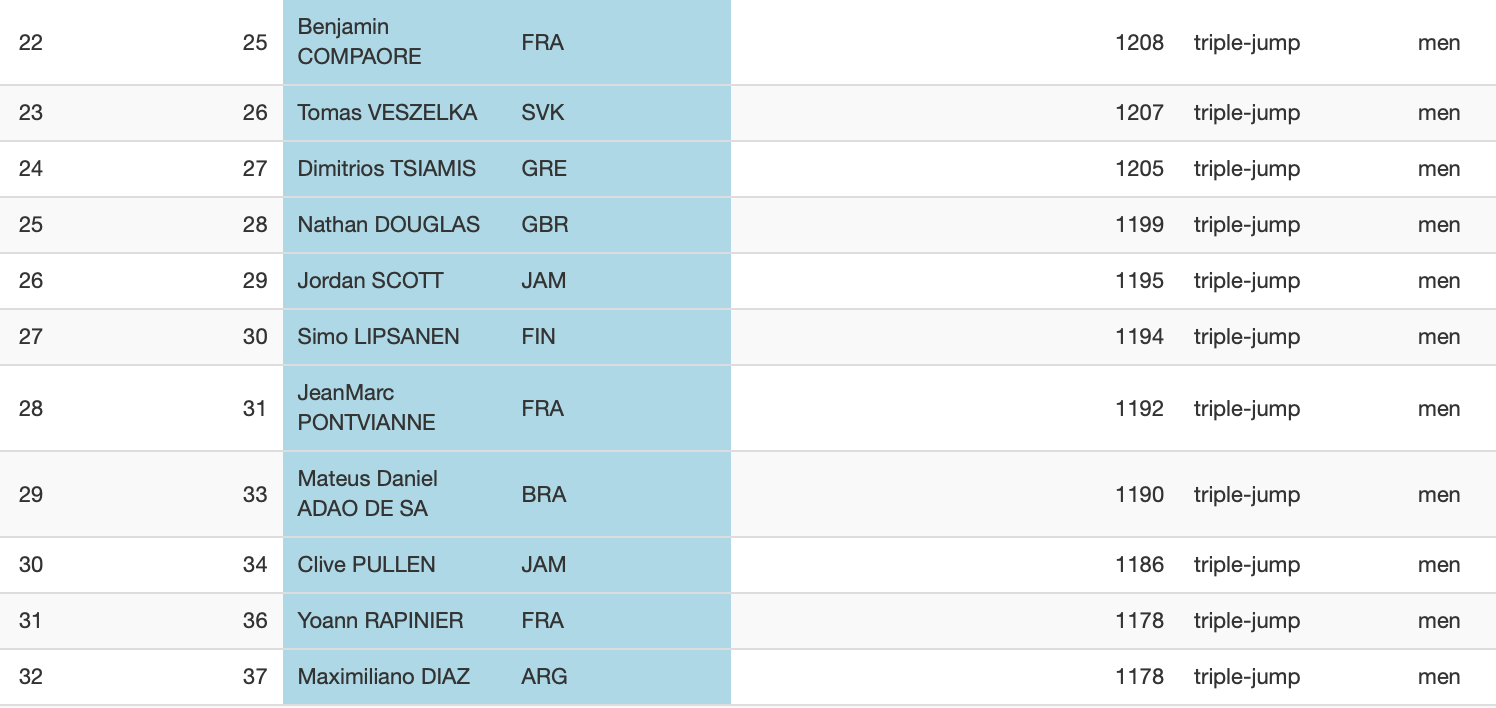Select Maximiliano DIAZ name cell

[x=383, y=677]
